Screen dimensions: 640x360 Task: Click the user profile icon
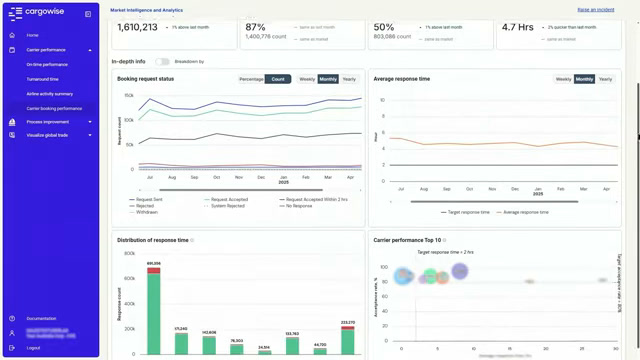coord(12,333)
